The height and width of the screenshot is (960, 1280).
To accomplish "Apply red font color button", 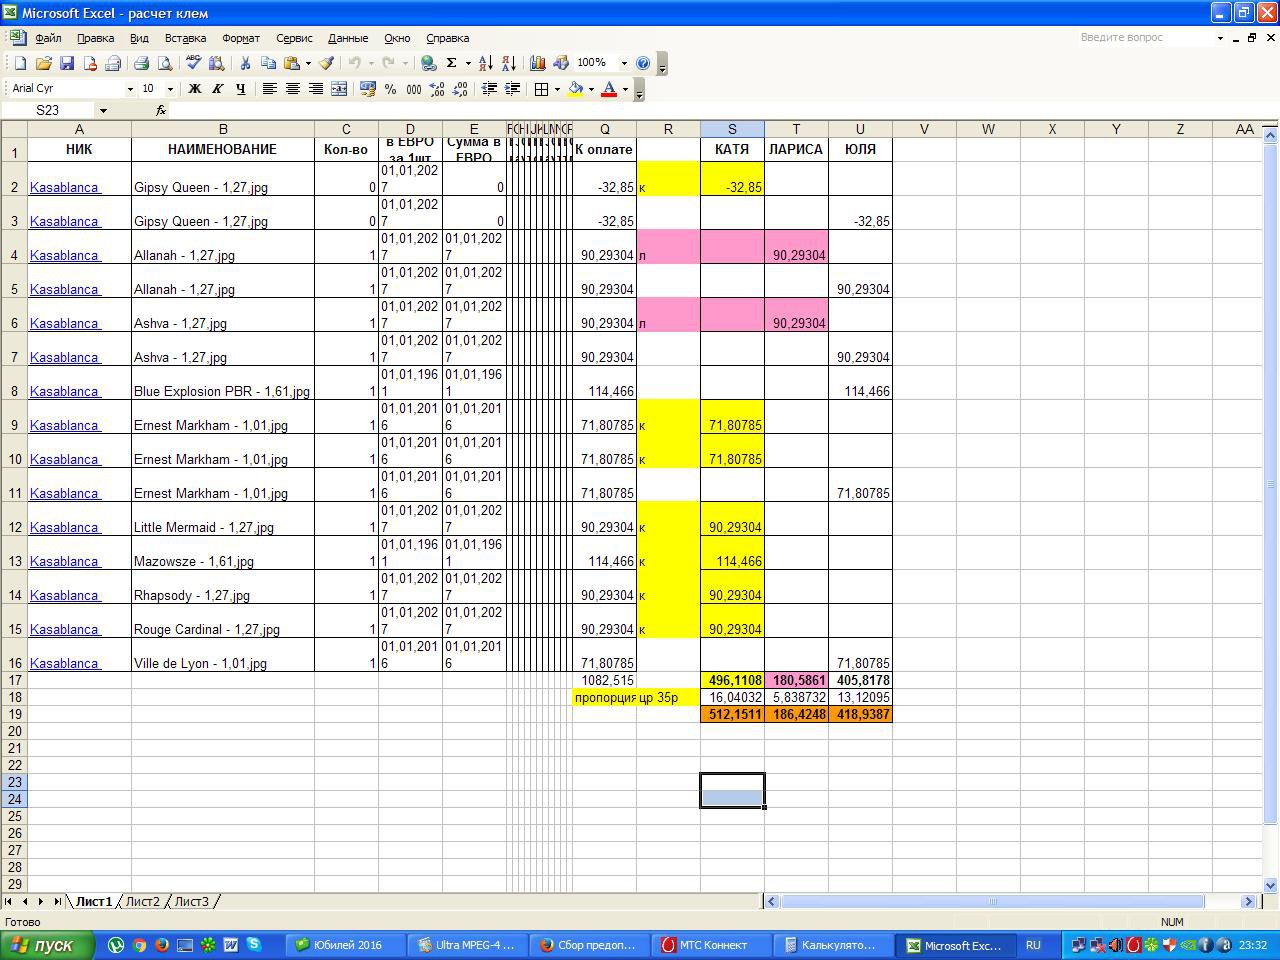I will pos(608,89).
